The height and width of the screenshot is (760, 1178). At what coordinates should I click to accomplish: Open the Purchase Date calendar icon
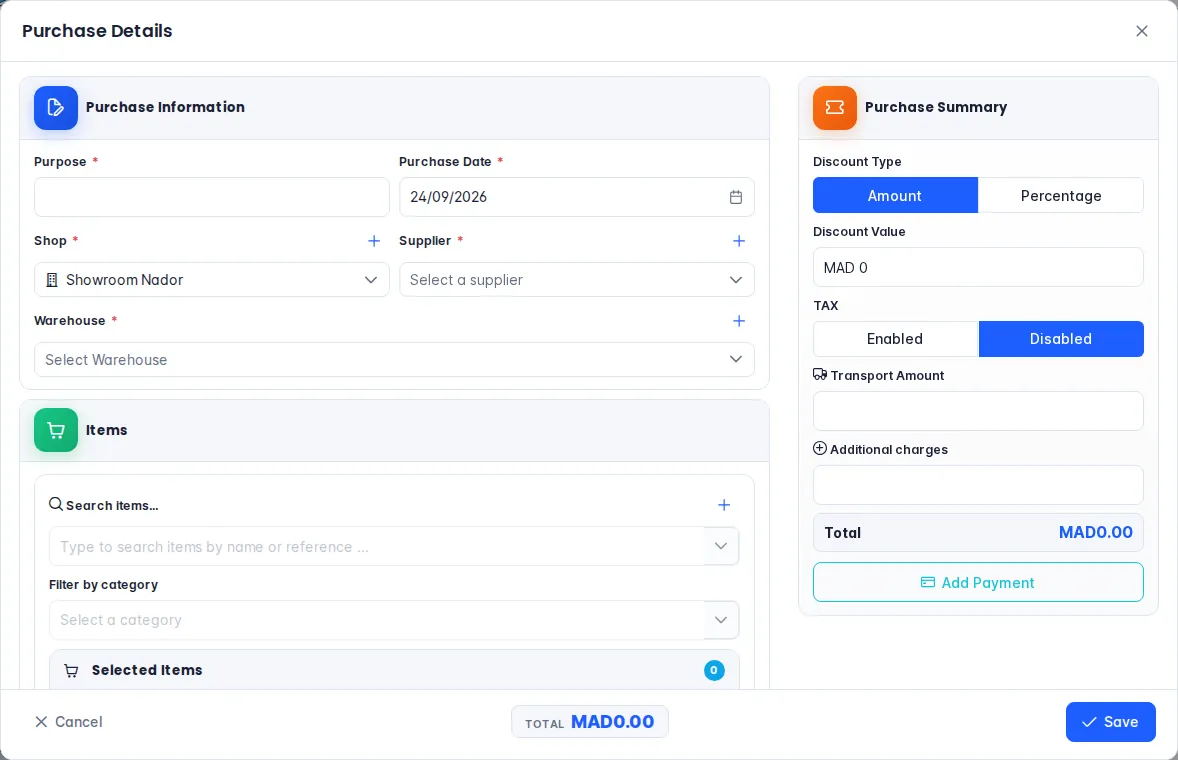click(x=735, y=197)
